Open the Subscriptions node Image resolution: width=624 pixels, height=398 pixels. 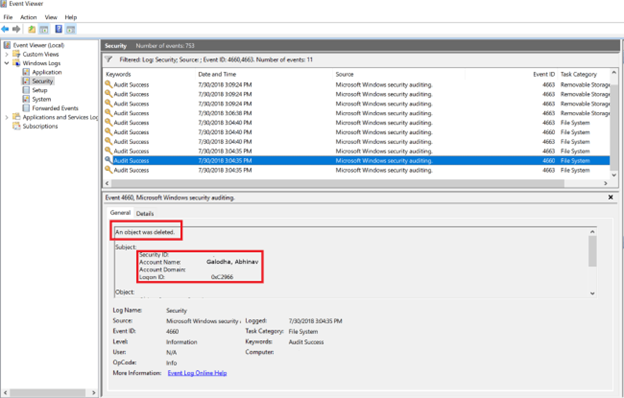point(40,126)
